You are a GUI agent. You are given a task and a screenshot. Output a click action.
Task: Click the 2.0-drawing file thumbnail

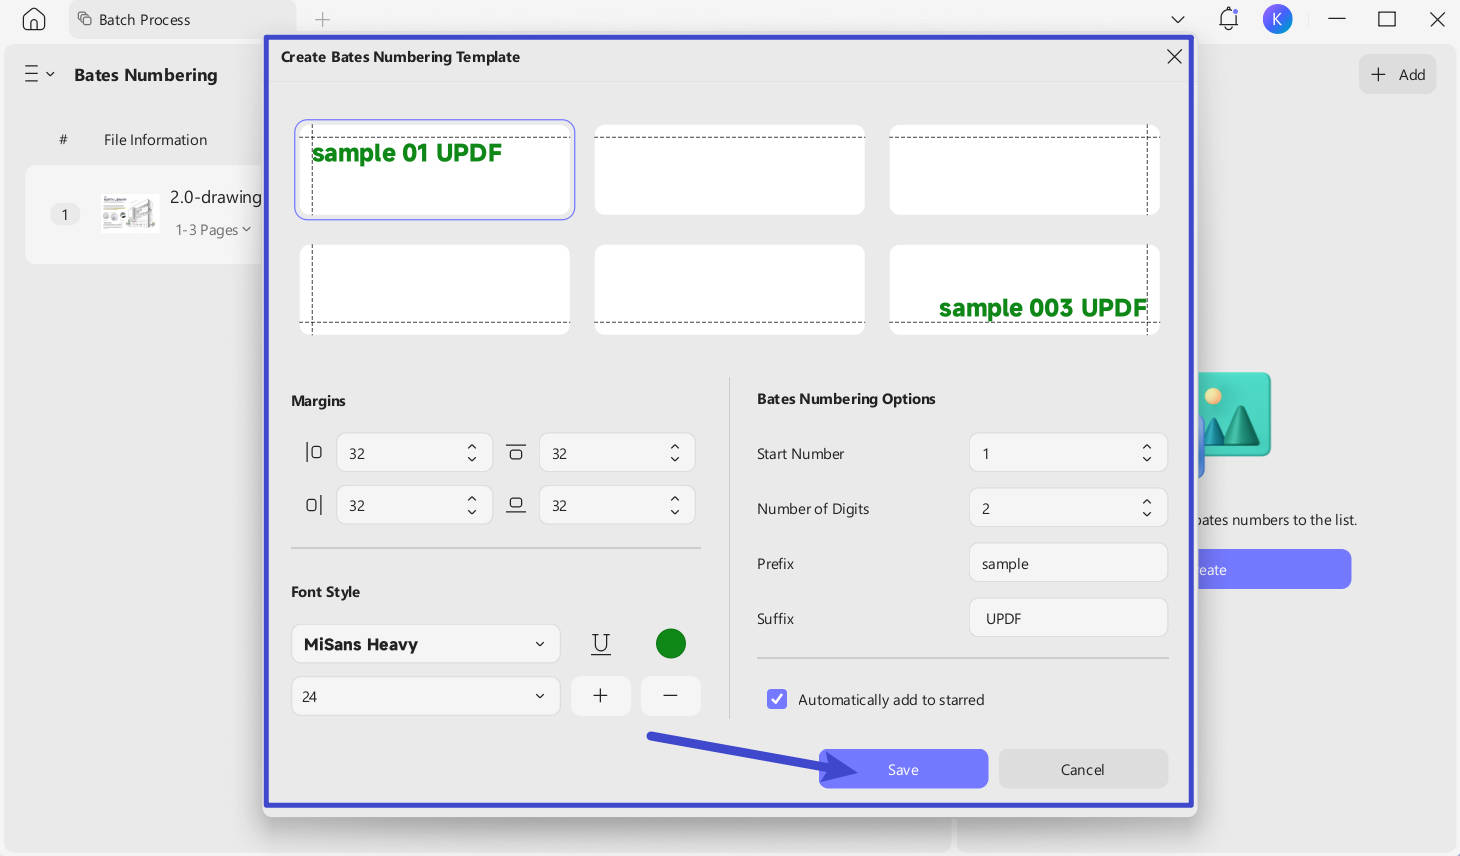[x=130, y=213]
